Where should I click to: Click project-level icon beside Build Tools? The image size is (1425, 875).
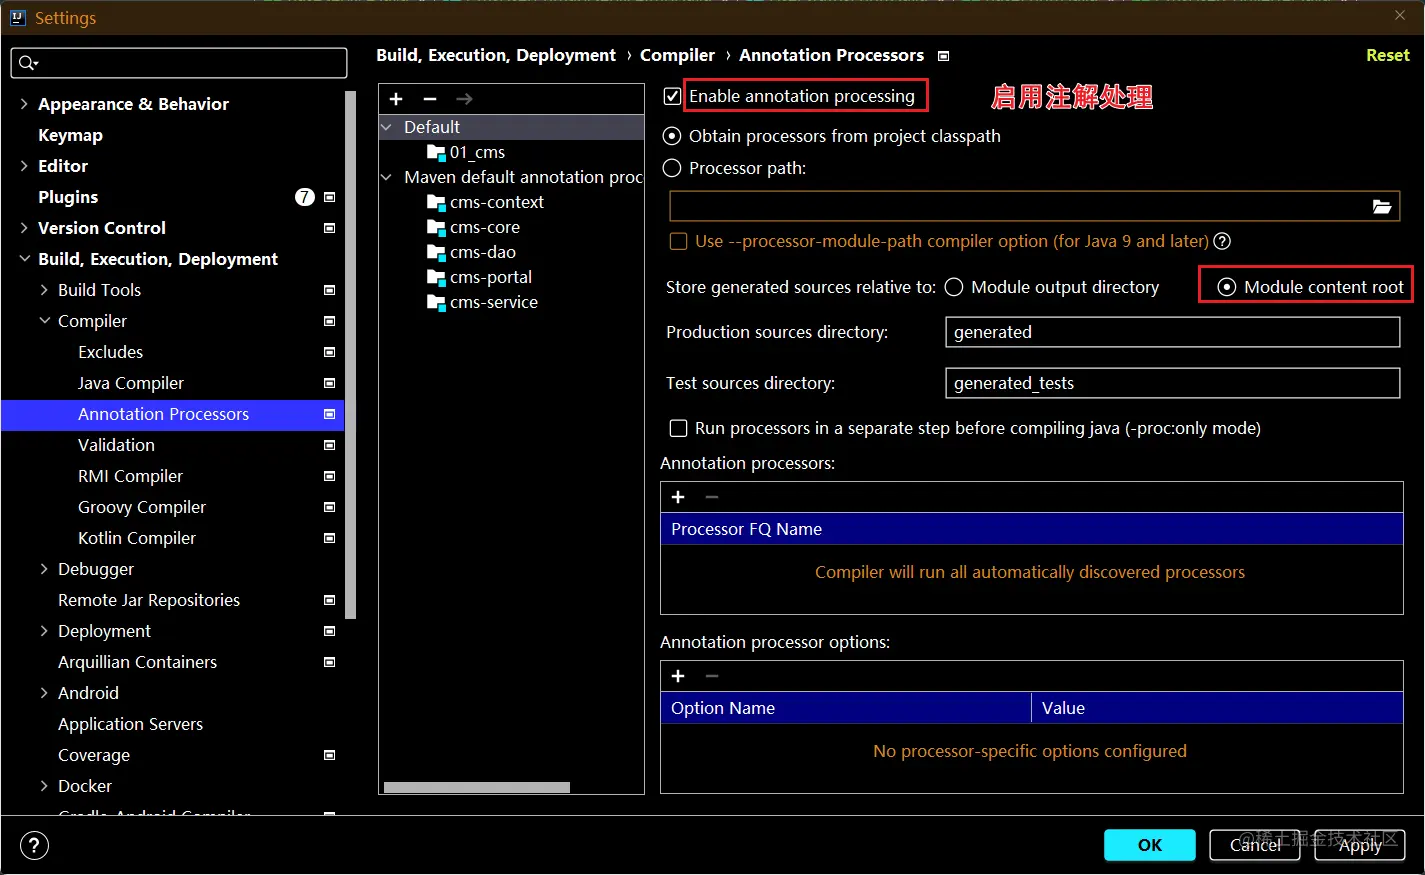(x=330, y=290)
